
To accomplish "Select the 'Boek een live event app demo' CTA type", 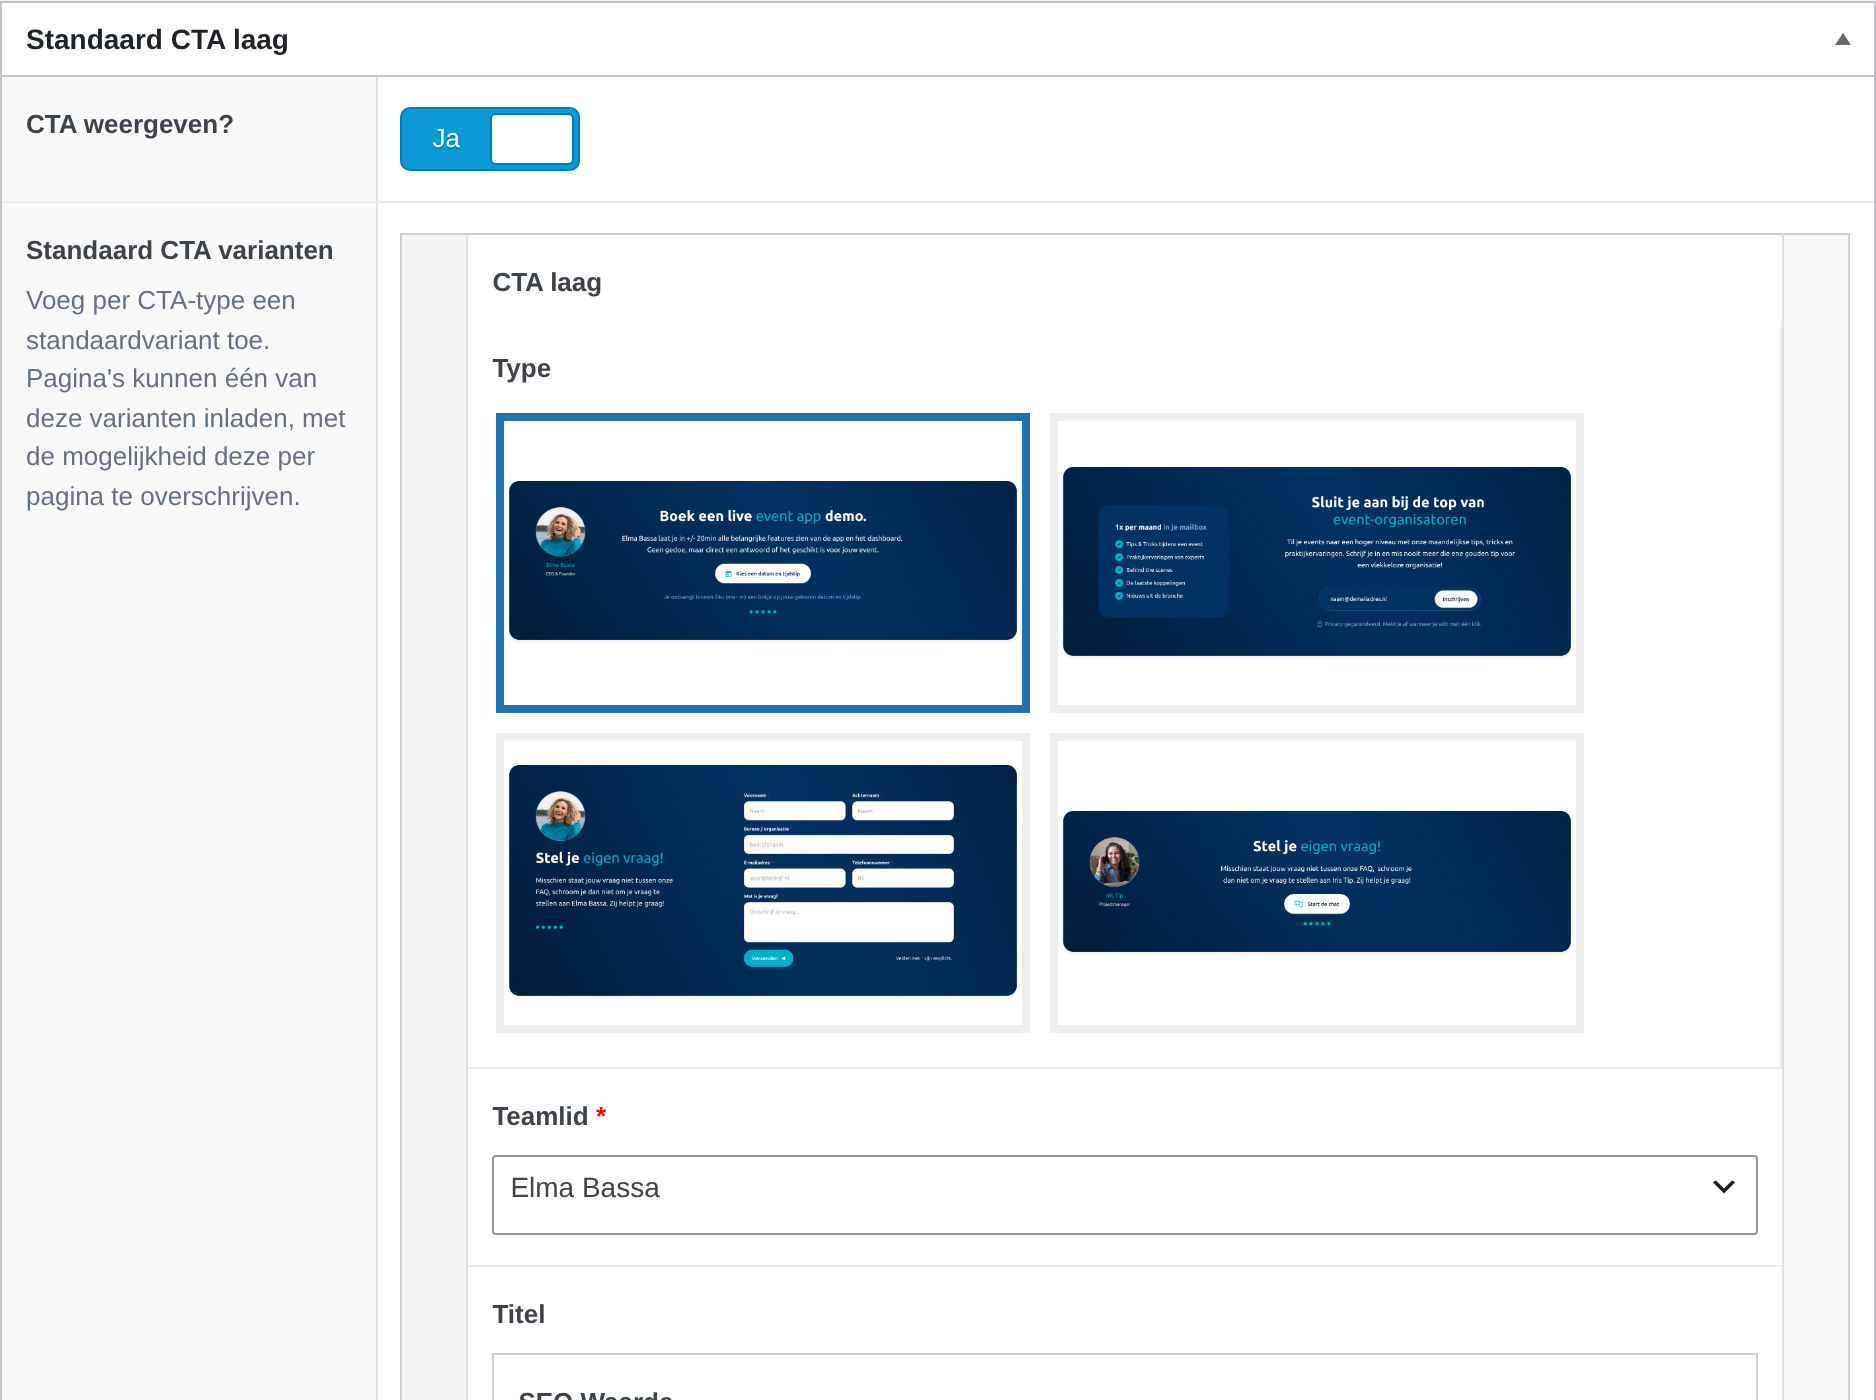I will [x=763, y=563].
